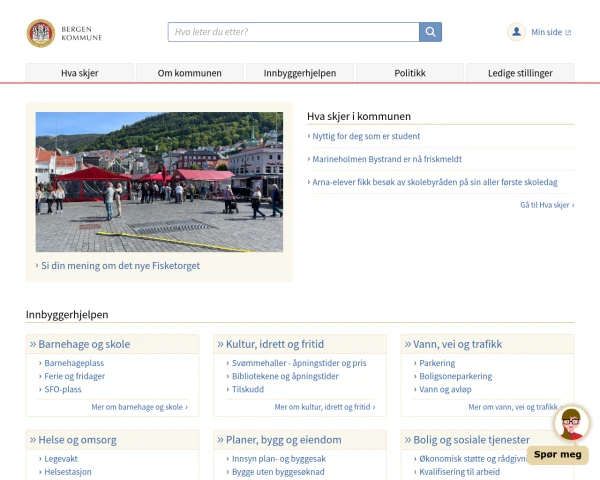
Task: Click the double chevron before Helse og omsorg
Action: click(33, 440)
